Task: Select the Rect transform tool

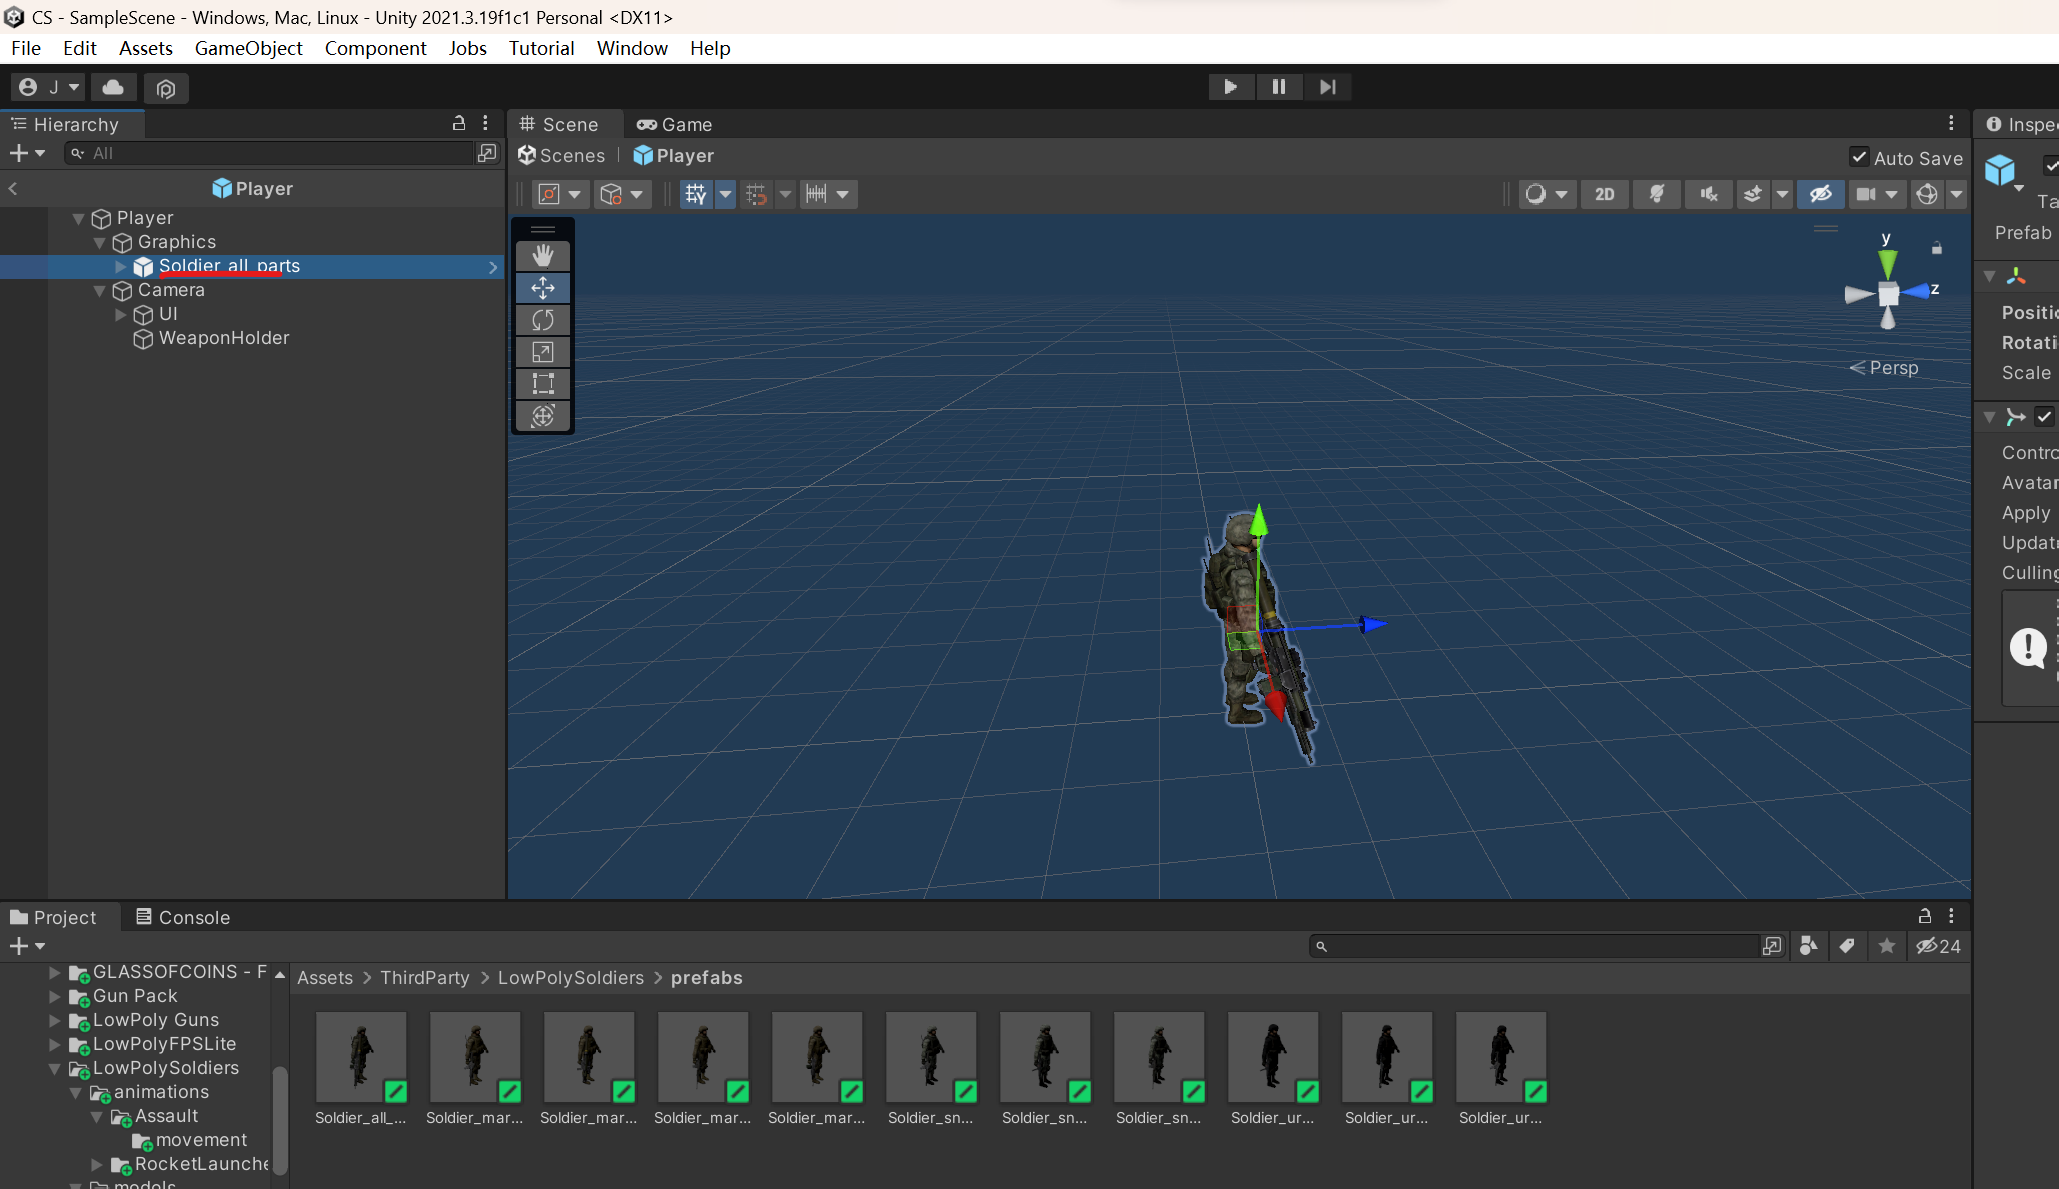Action: pyautogui.click(x=543, y=384)
